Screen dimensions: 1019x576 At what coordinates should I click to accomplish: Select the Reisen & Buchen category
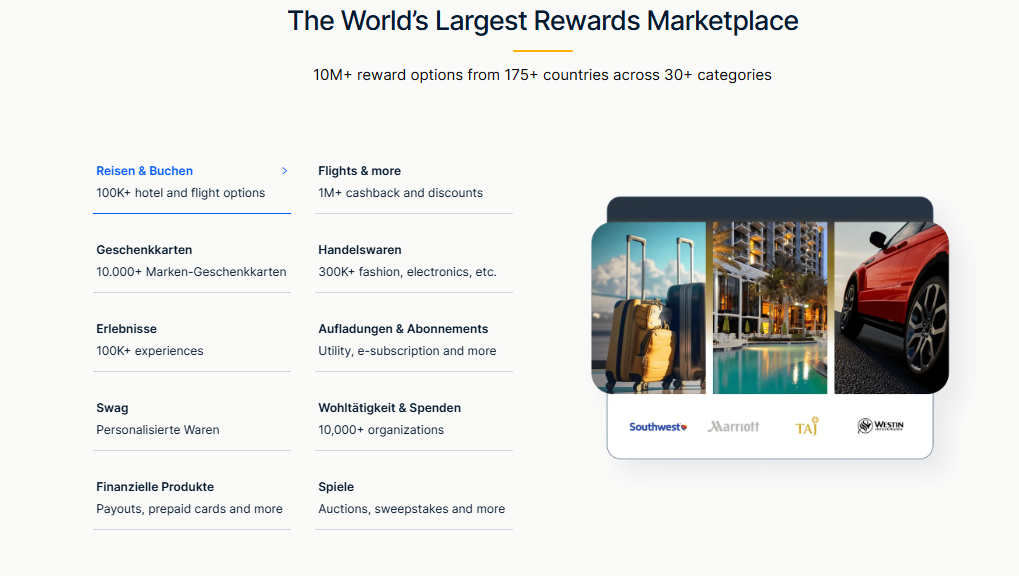pos(145,171)
